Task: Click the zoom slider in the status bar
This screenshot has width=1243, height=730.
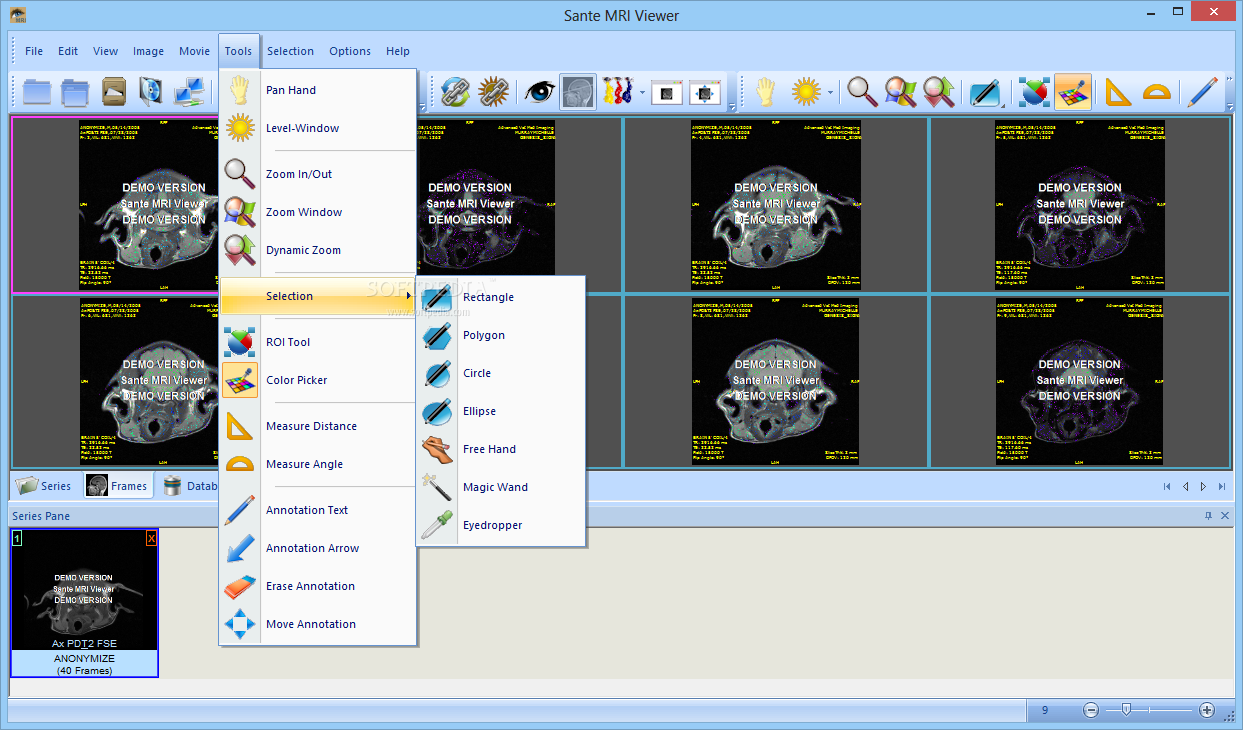Action: point(1149,710)
